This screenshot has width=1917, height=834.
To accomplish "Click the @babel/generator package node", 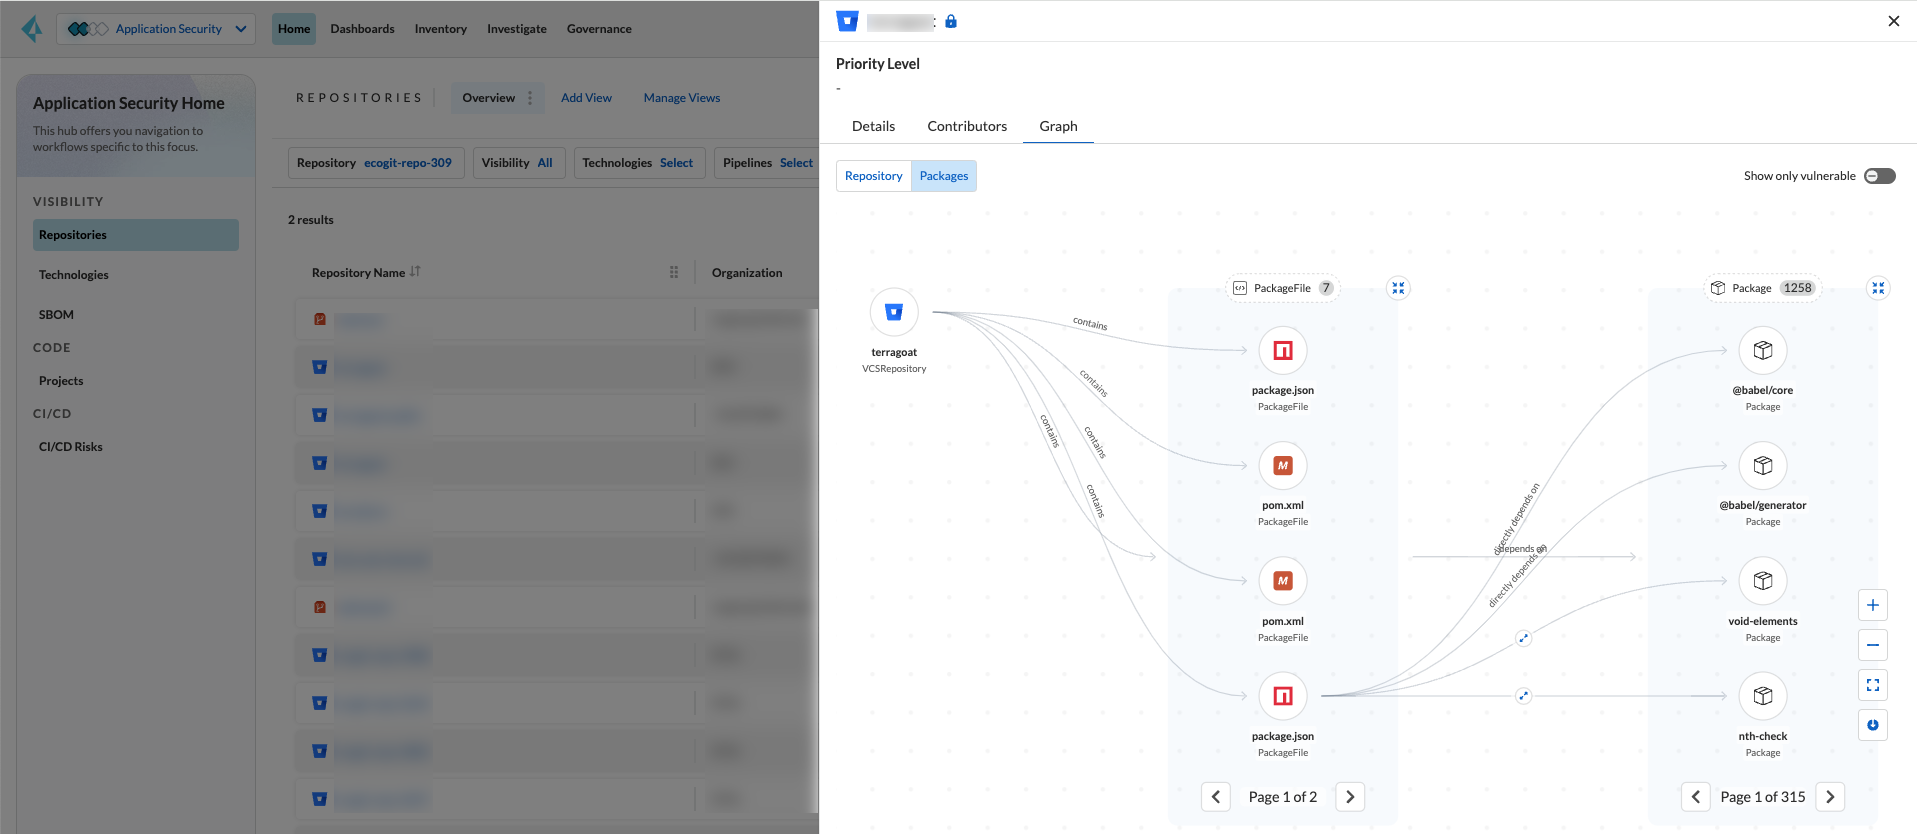I will coord(1763,465).
